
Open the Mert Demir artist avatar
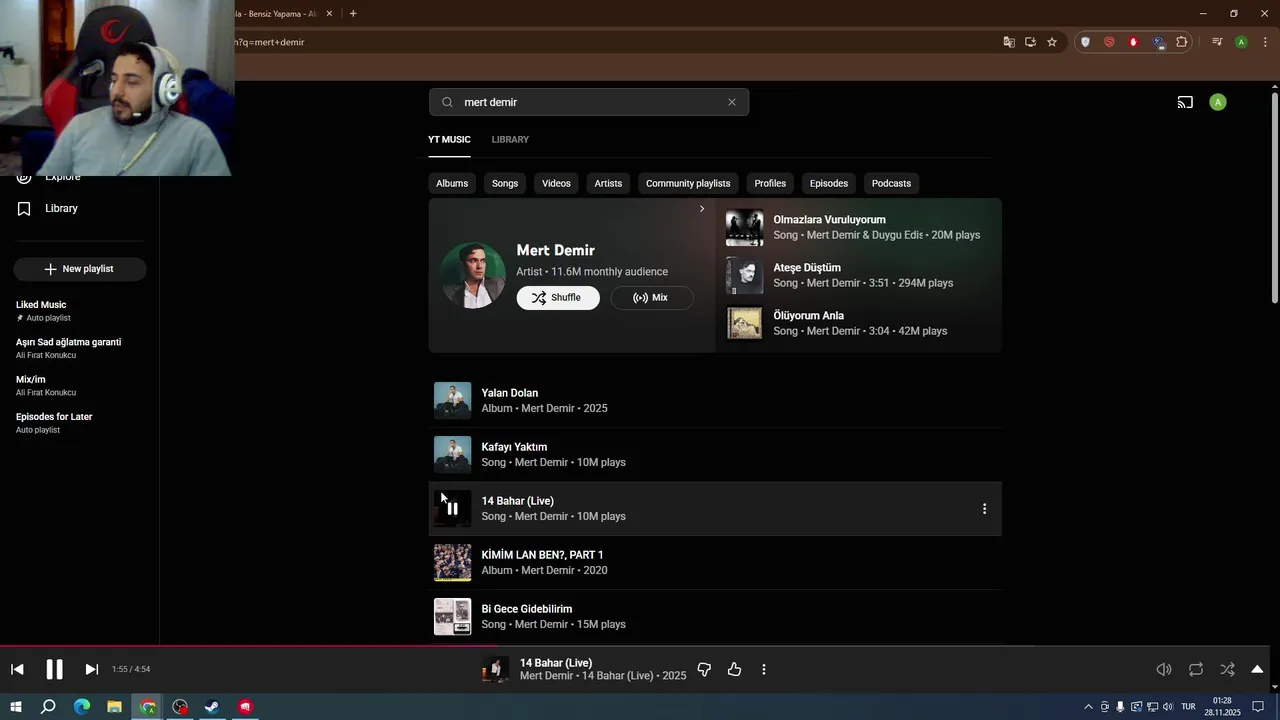(x=473, y=274)
